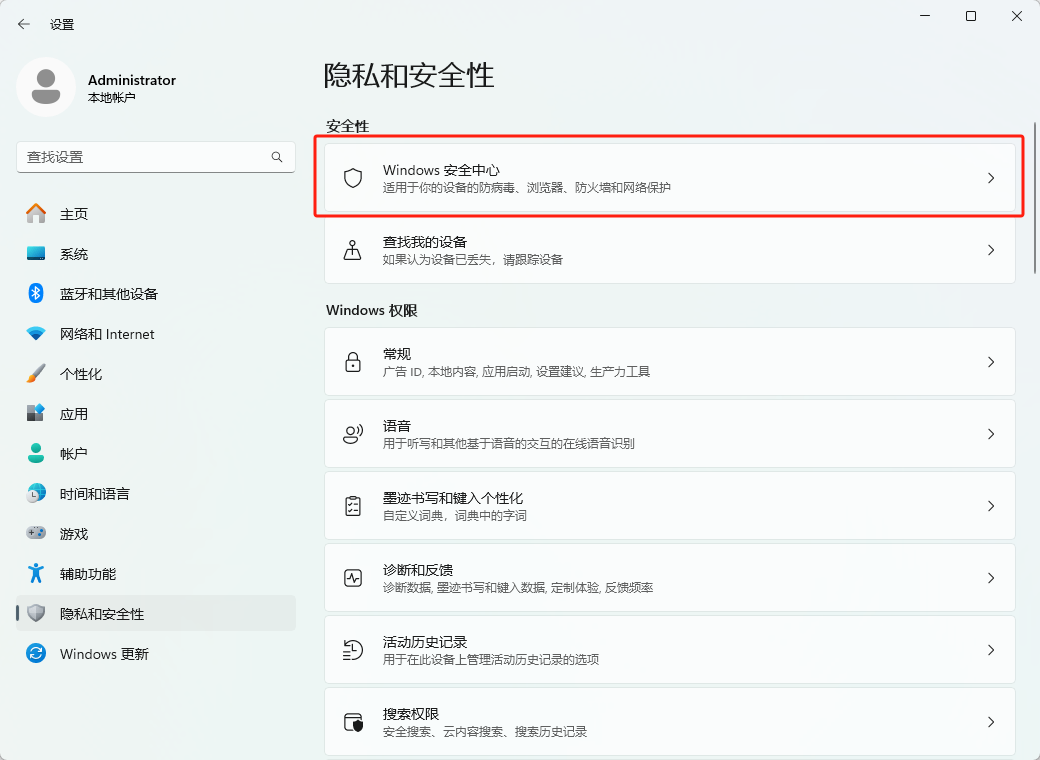Open 蓝牙和其他设备 in sidebar
The image size is (1040, 760).
(x=108, y=294)
